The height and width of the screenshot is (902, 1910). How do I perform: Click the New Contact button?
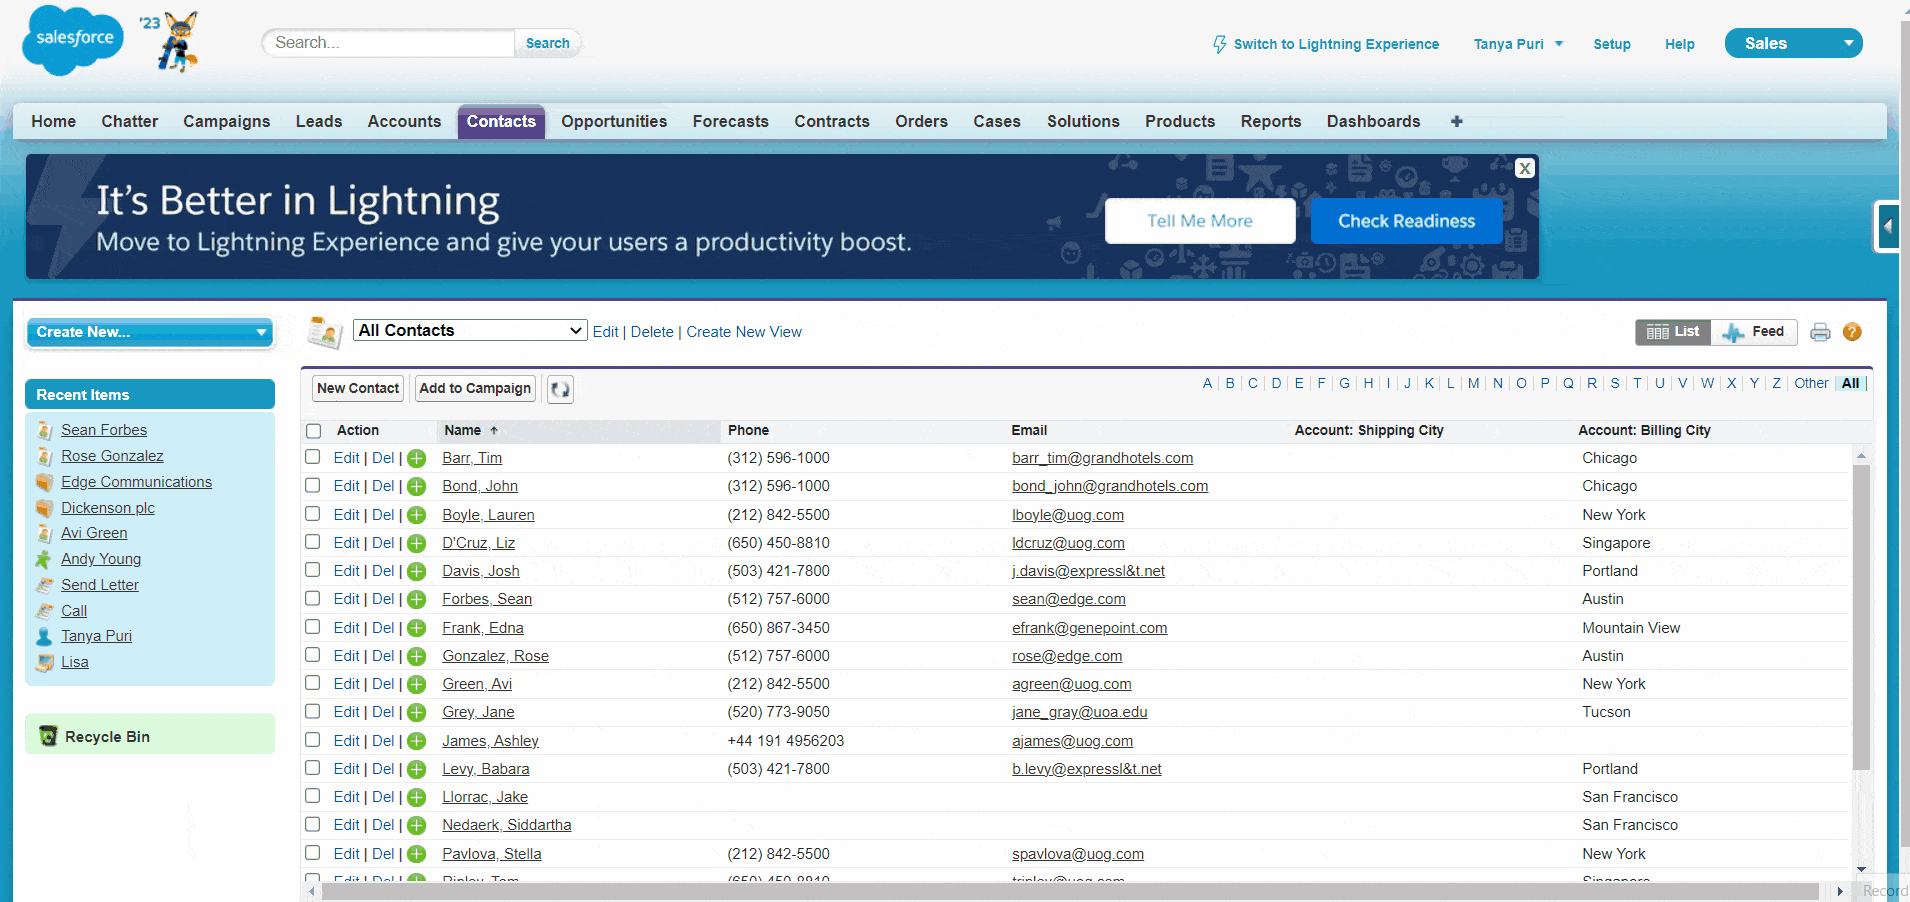(357, 388)
